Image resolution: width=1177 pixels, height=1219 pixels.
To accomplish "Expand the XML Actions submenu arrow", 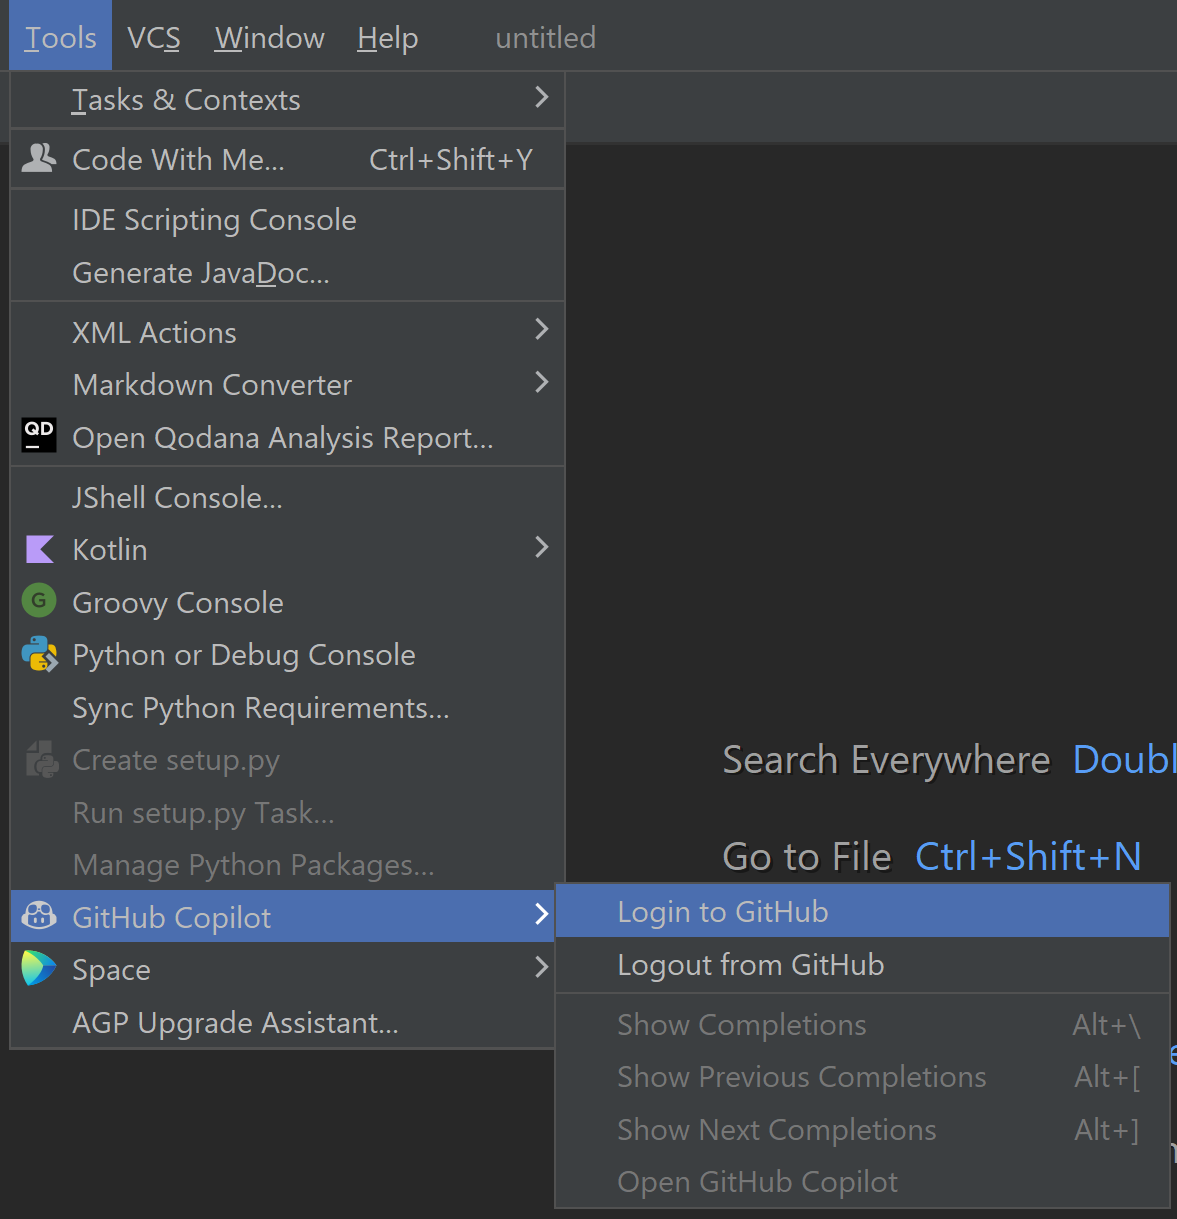I will pyautogui.click(x=541, y=329).
